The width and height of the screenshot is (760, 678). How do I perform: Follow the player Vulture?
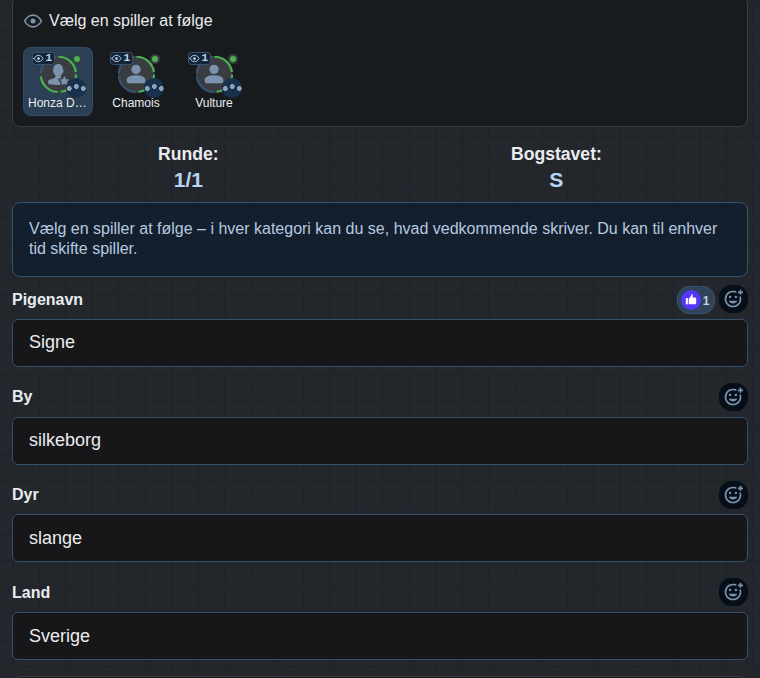[214, 81]
